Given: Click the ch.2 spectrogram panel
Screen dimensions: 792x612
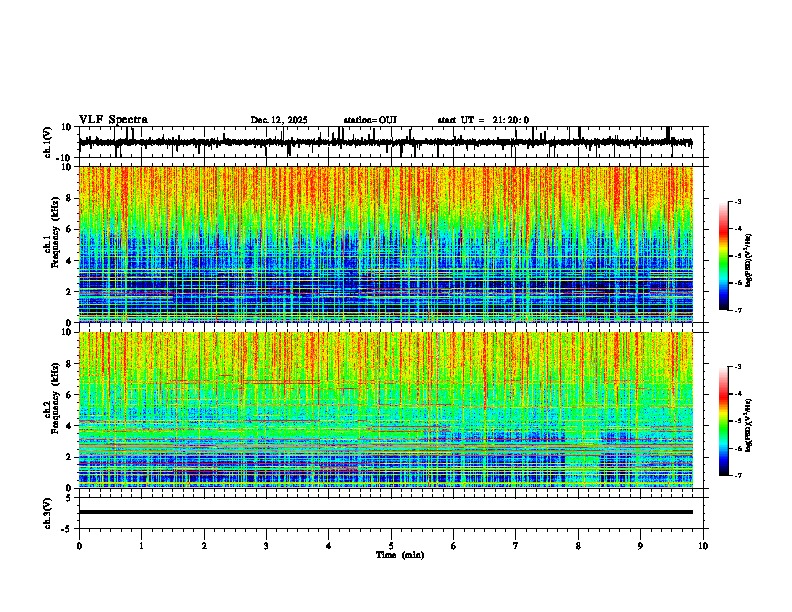Looking at the screenshot, I should (x=386, y=410).
